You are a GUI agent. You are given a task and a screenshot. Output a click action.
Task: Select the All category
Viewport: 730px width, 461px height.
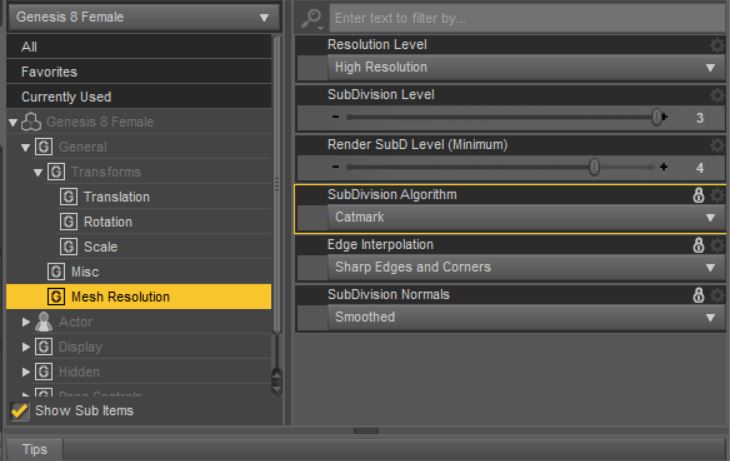[x=139, y=47]
